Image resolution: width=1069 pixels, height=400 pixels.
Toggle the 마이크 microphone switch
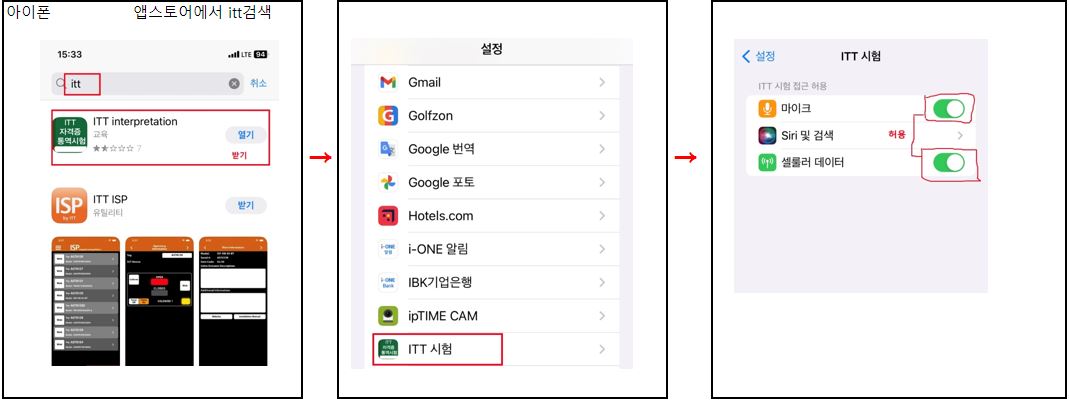(949, 109)
